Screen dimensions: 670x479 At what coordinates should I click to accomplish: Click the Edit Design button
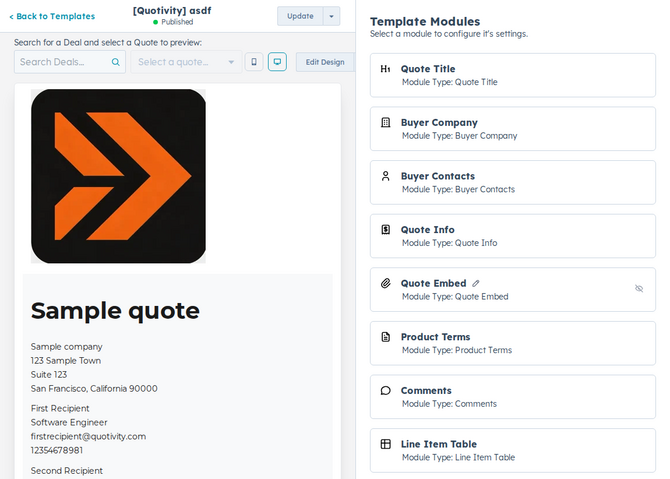[x=325, y=62]
